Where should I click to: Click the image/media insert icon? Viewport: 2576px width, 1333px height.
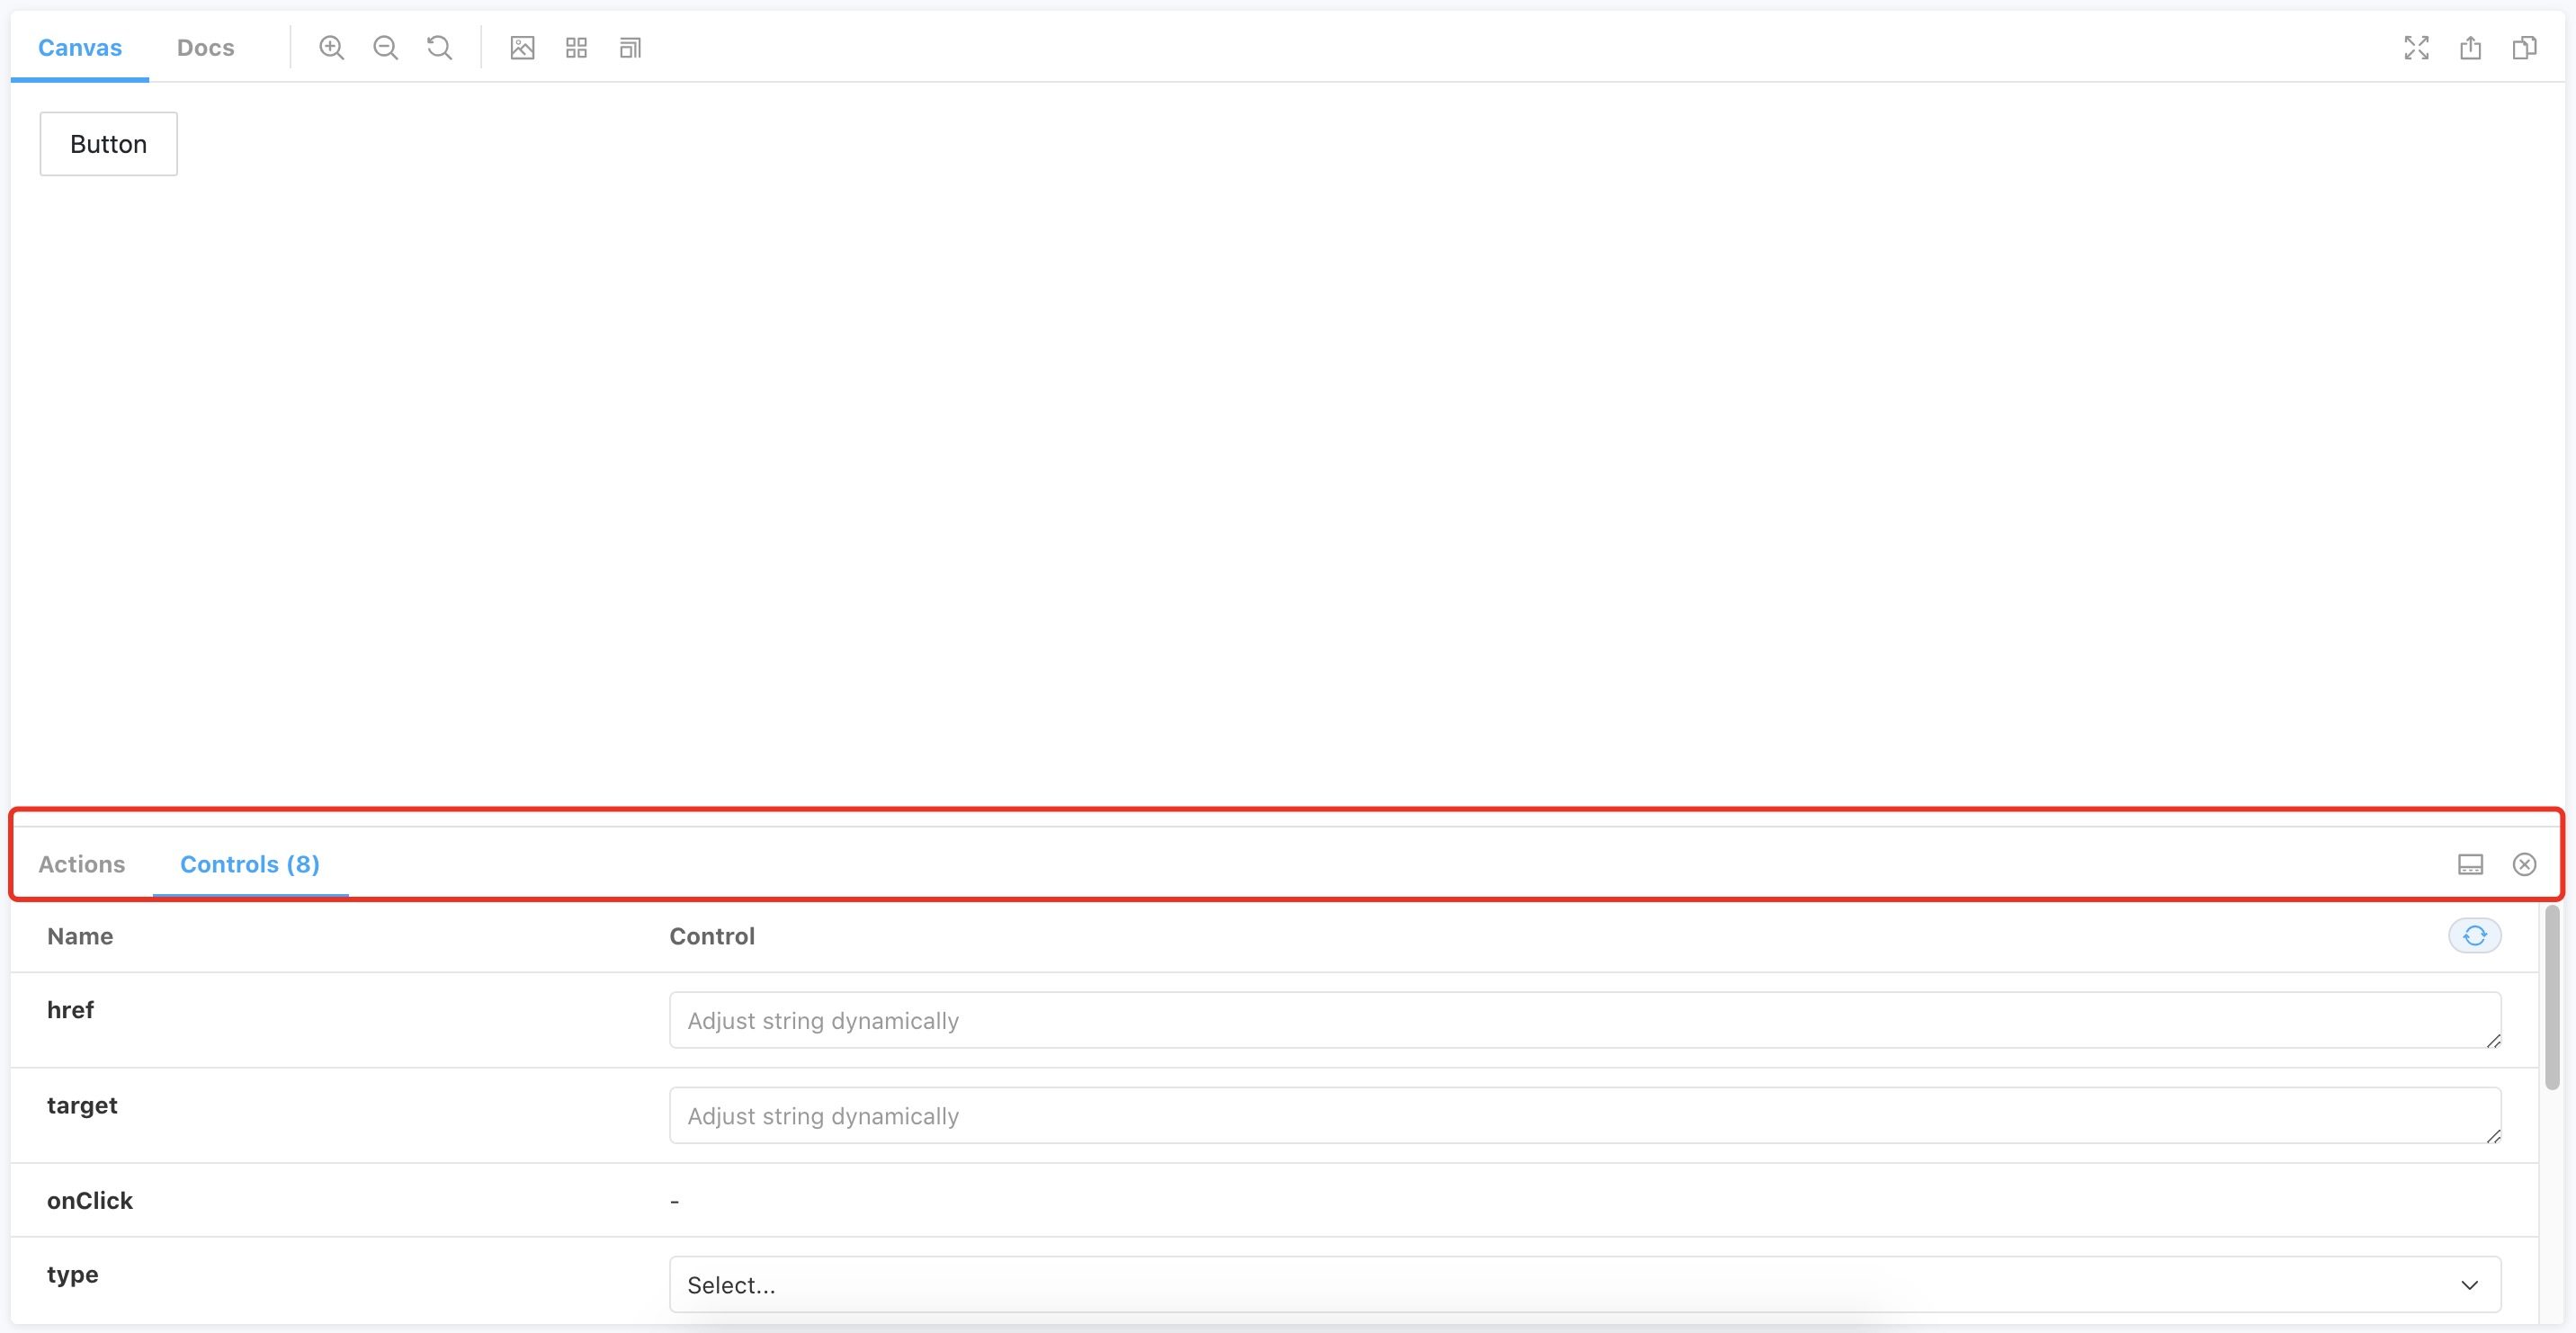tap(522, 48)
